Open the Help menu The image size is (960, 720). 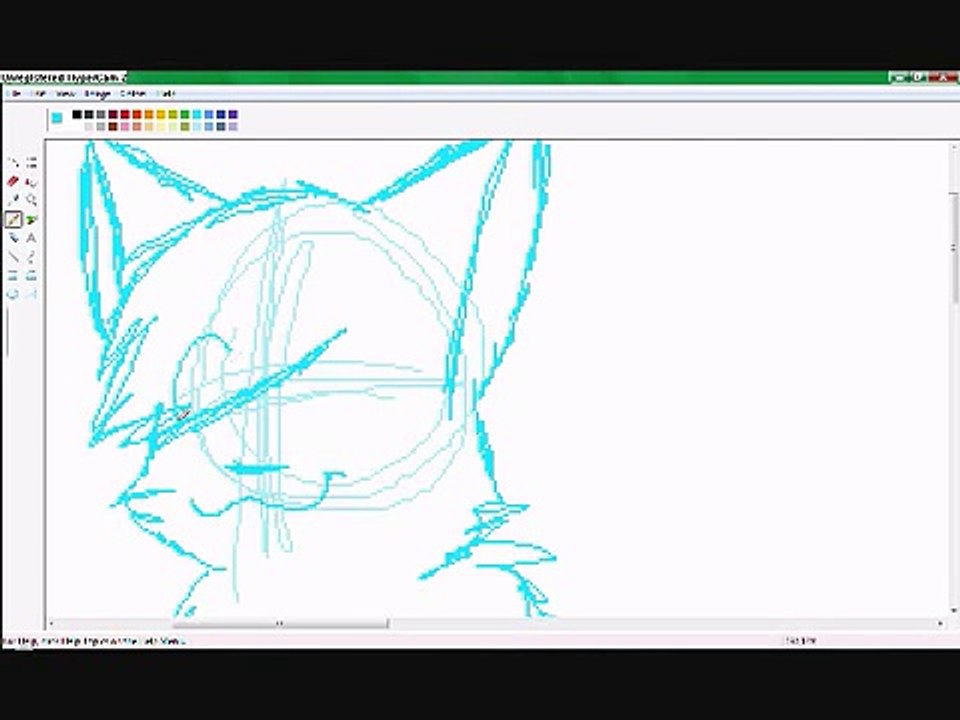coord(165,94)
